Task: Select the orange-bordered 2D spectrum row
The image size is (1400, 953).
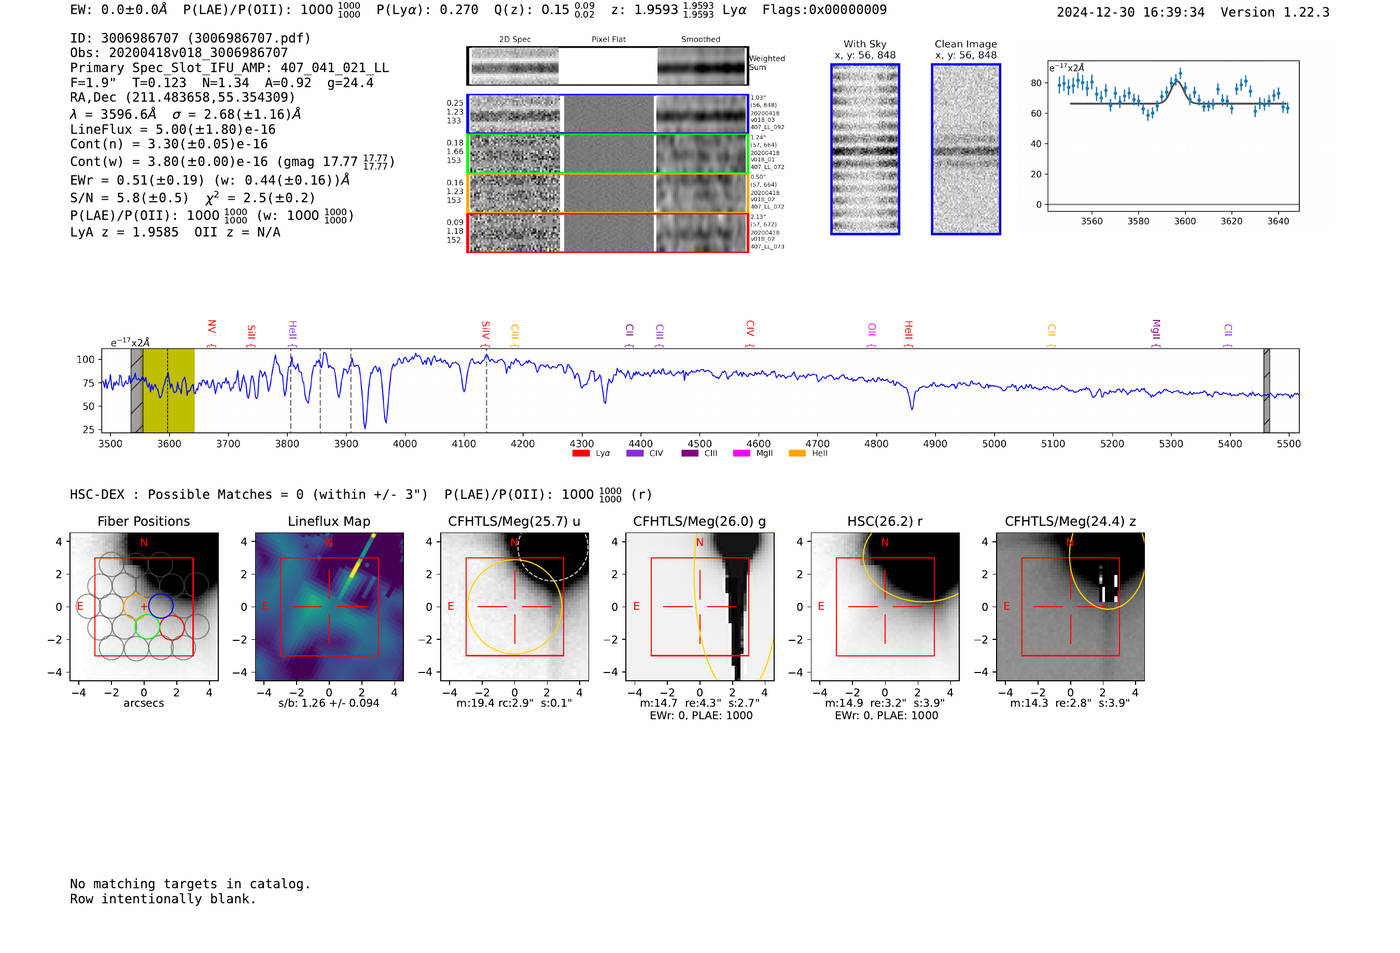Action: click(x=608, y=193)
